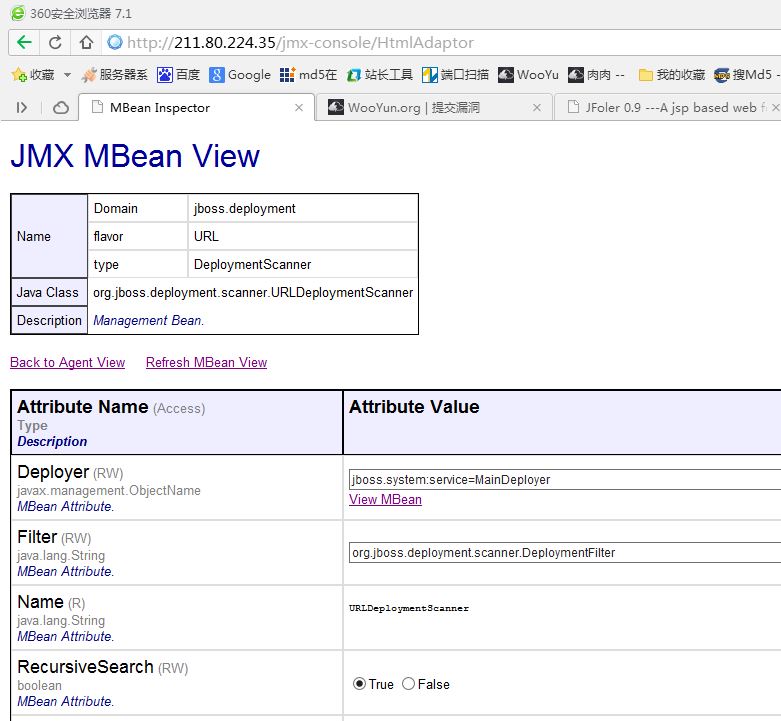Image resolution: width=781 pixels, height=721 pixels.
Task: Click the org.jboss.deployment.scanner.URLDeploymentScanner class text
Action: [x=253, y=292]
